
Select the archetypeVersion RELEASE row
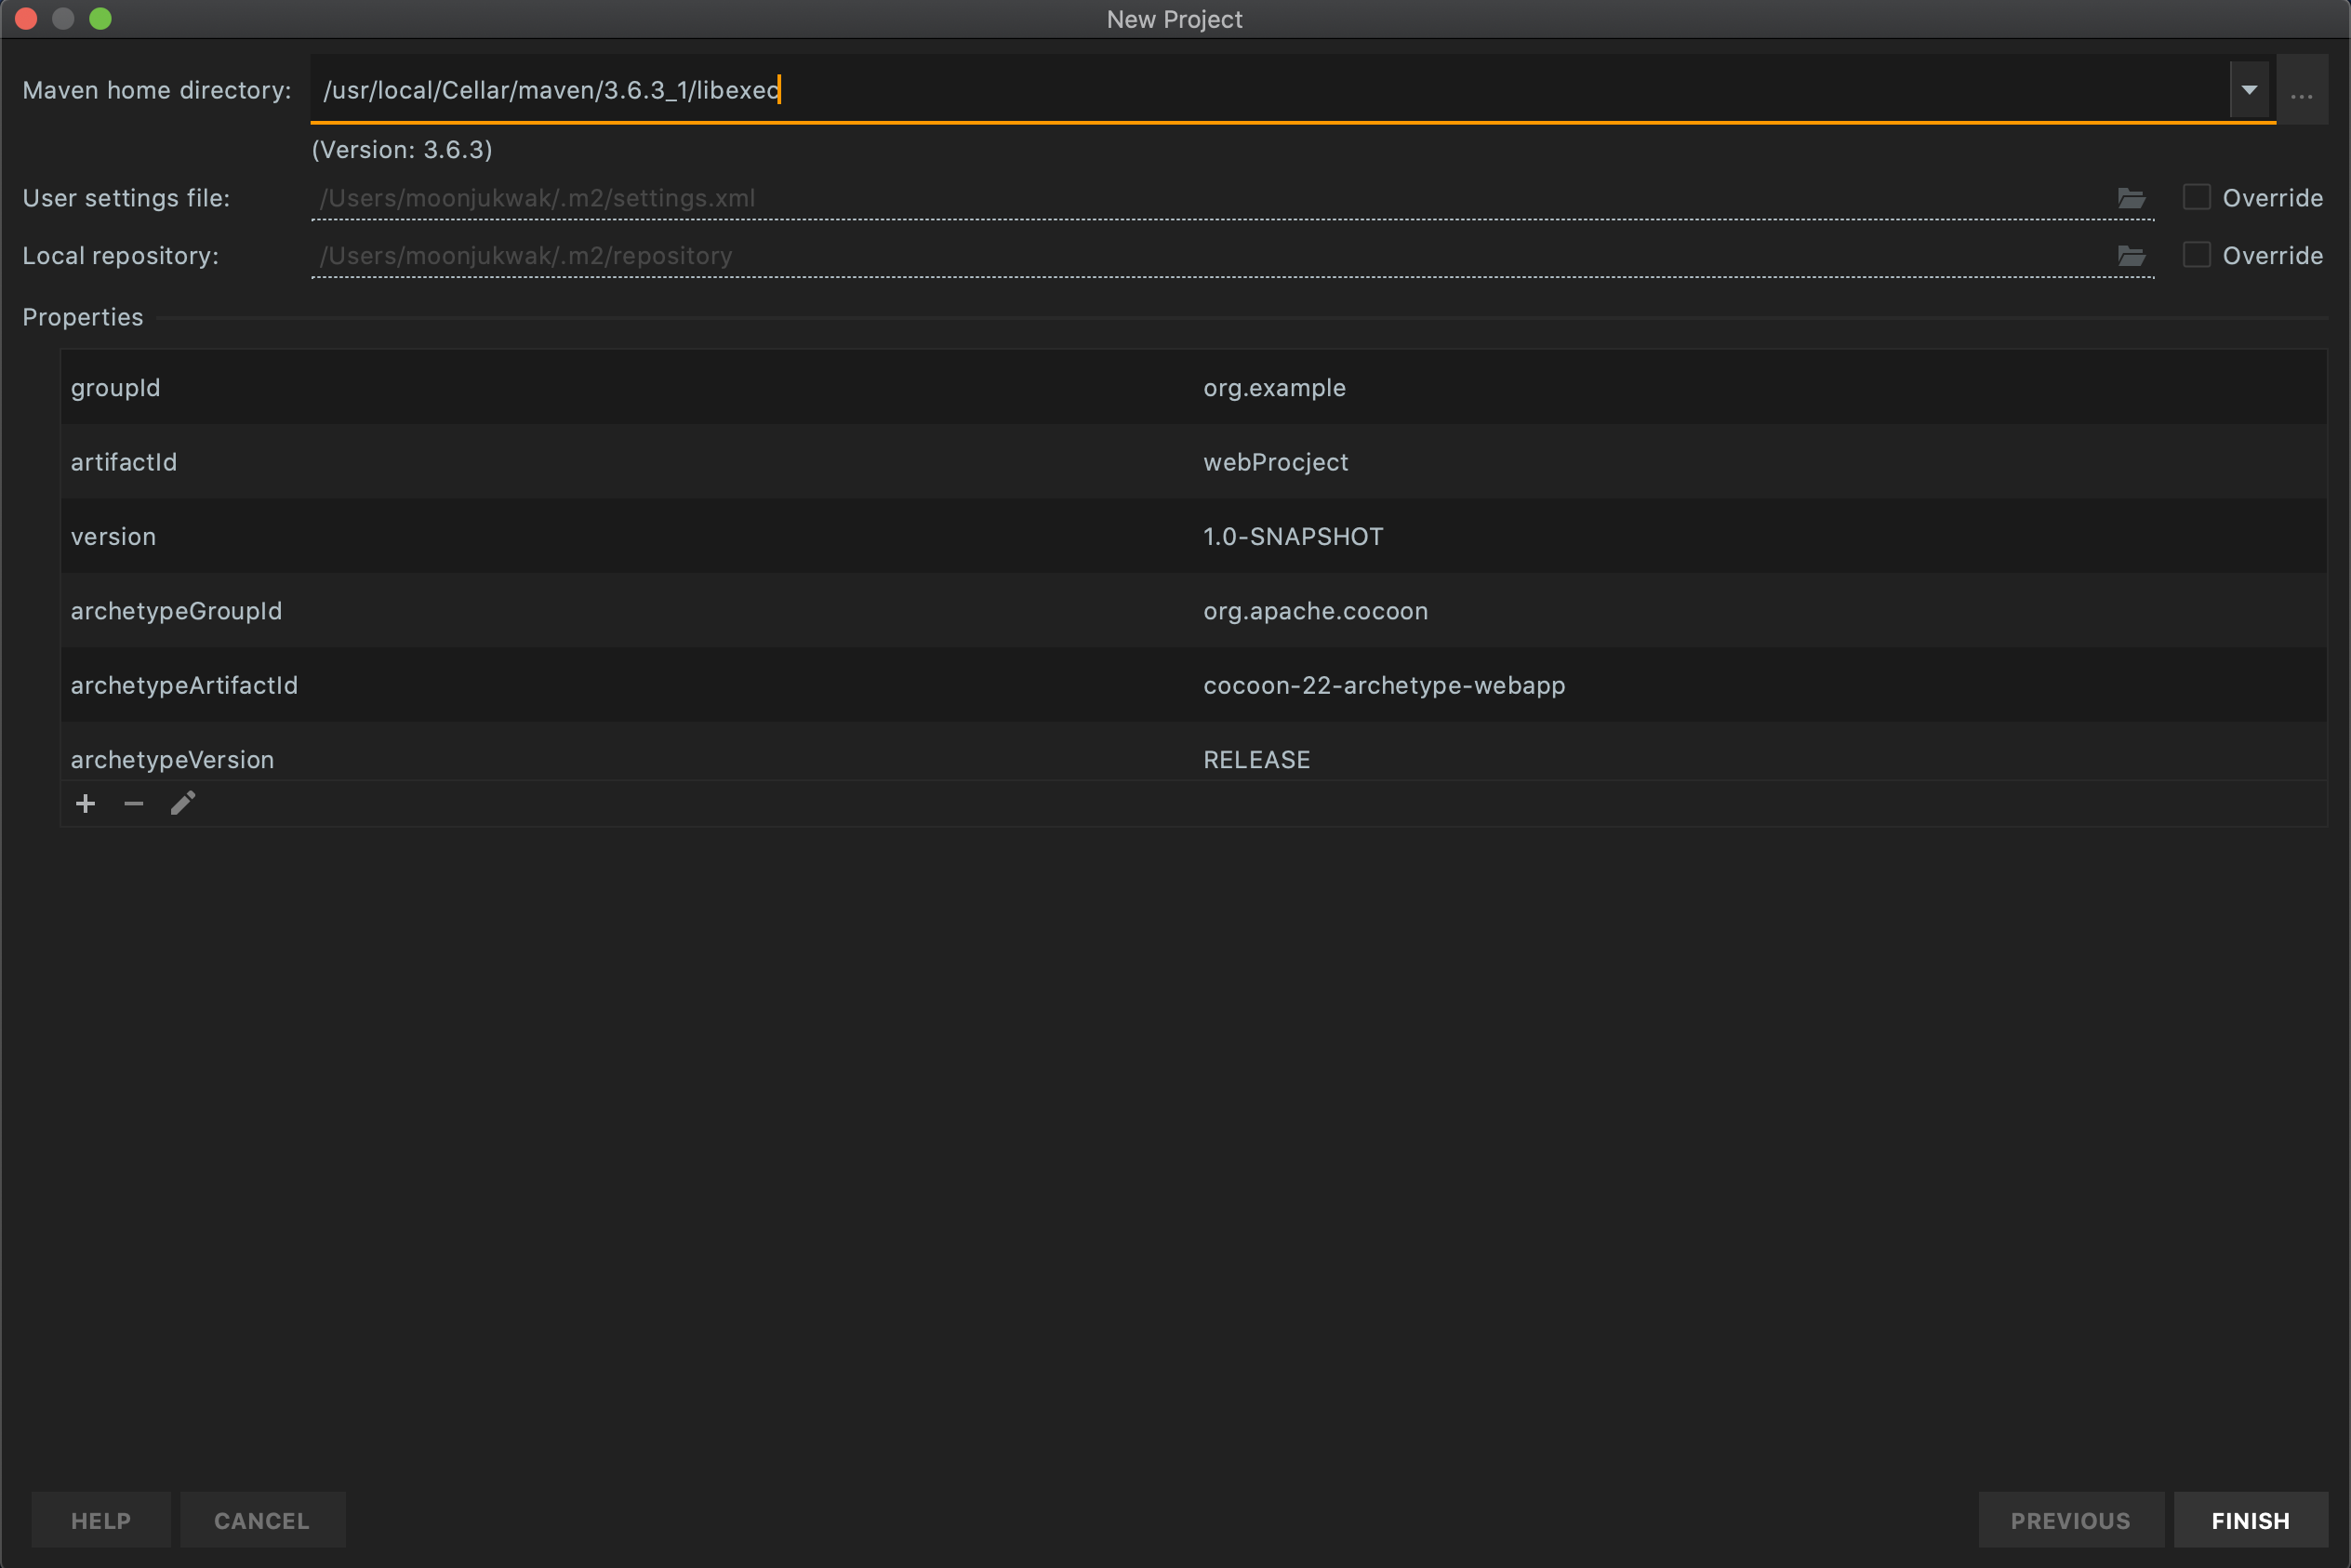(x=1193, y=758)
